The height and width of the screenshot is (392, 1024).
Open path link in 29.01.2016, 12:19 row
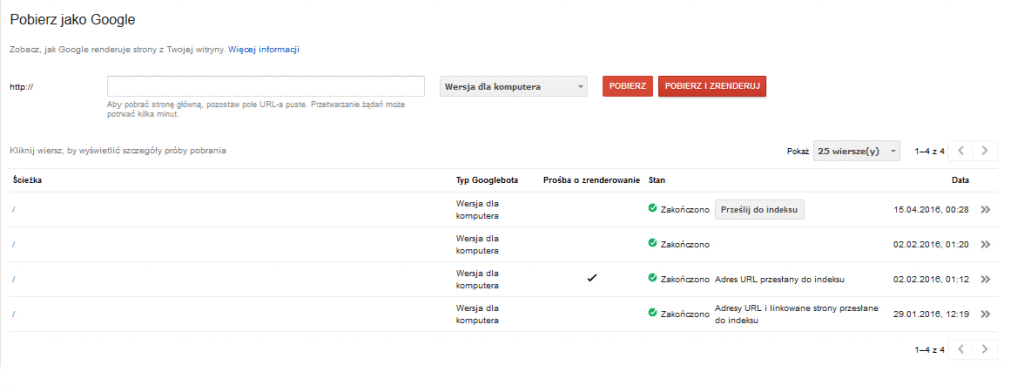click(x=14, y=314)
